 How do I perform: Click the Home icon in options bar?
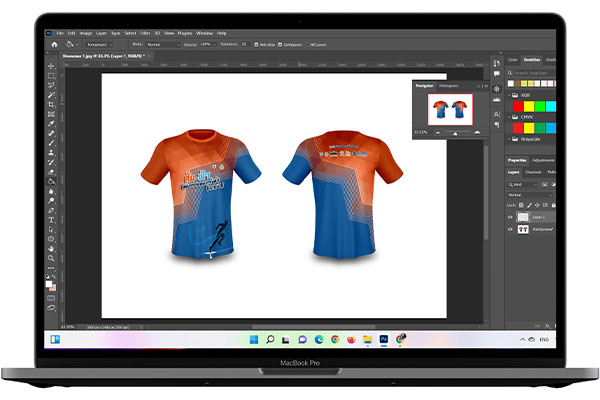click(x=54, y=44)
